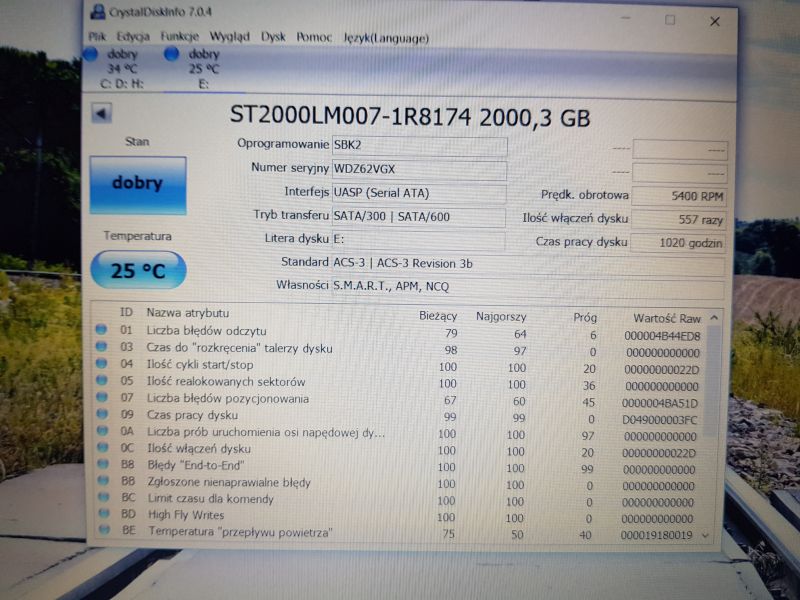Click the power-on hours value 1020 godzin
This screenshot has height=600, width=800.
(679, 243)
